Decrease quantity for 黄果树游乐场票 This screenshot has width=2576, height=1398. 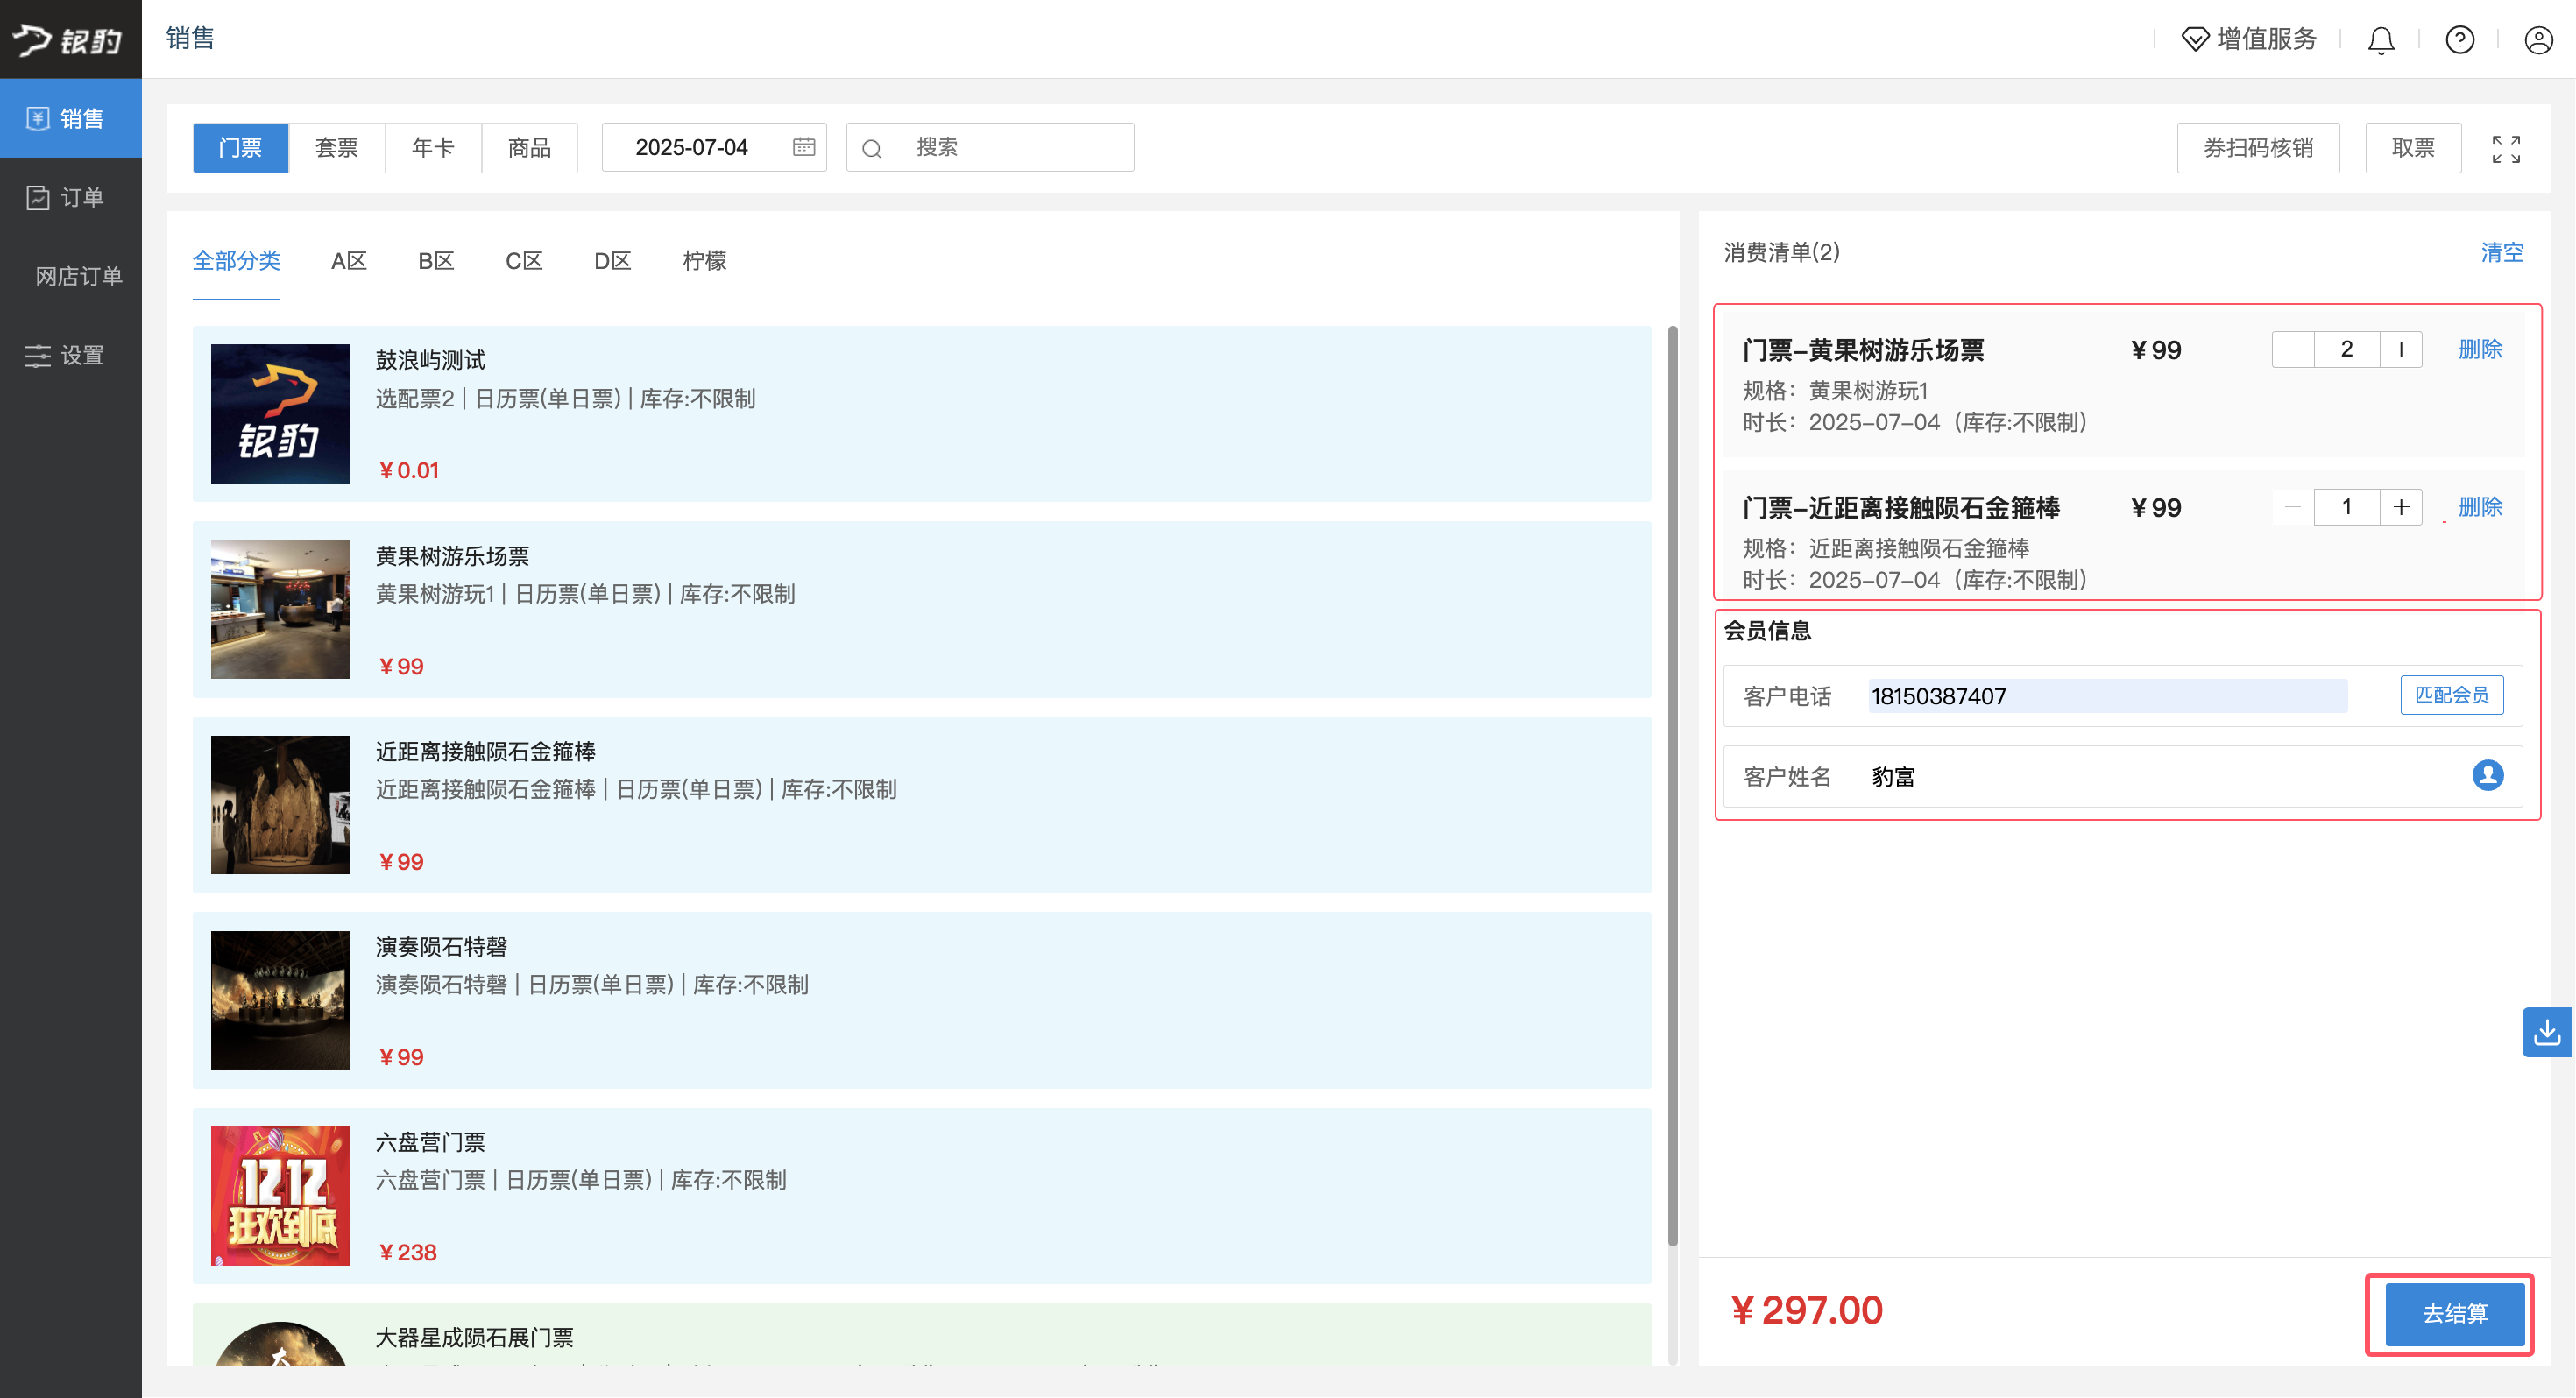coord(2293,350)
